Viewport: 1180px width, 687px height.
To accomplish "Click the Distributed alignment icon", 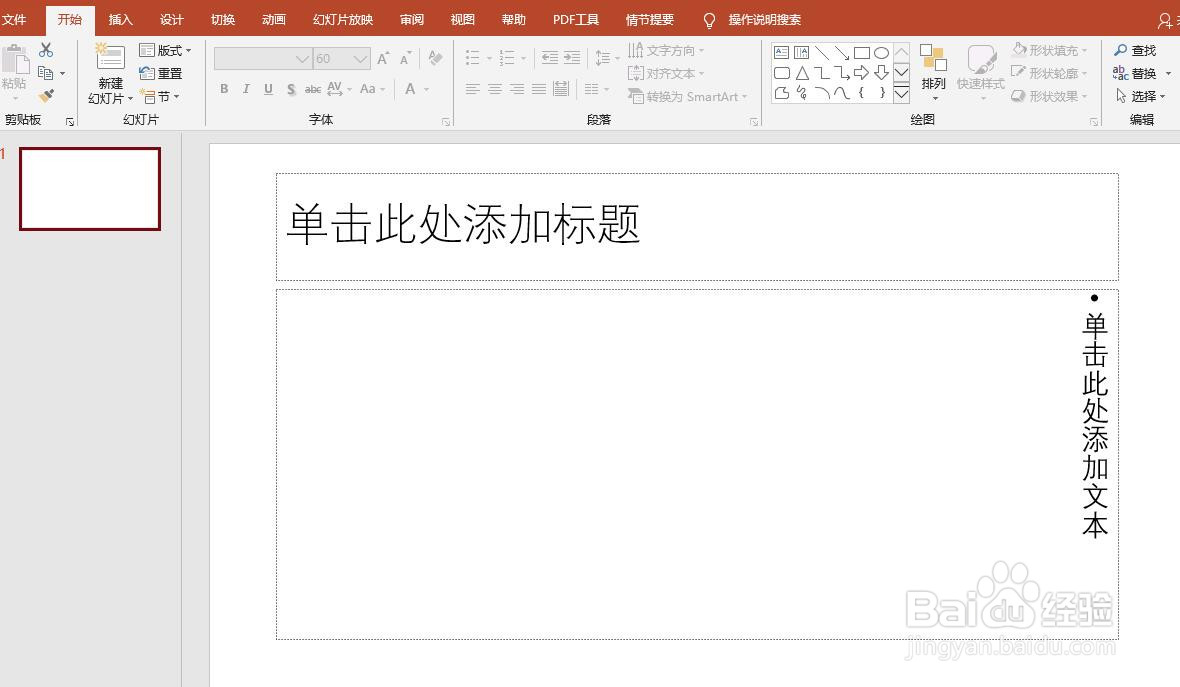I will 561,89.
